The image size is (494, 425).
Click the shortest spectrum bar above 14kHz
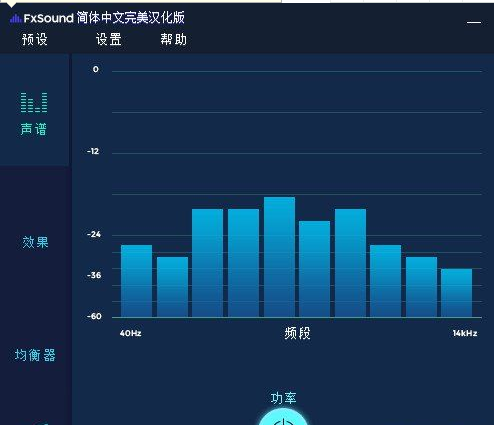[x=456, y=293]
